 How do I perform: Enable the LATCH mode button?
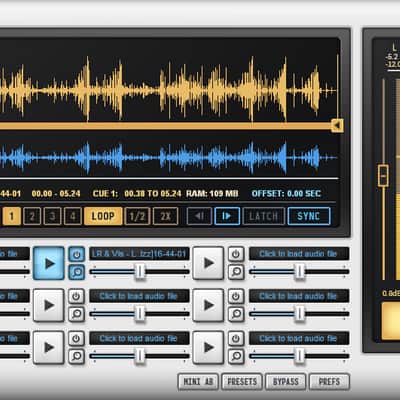(264, 216)
